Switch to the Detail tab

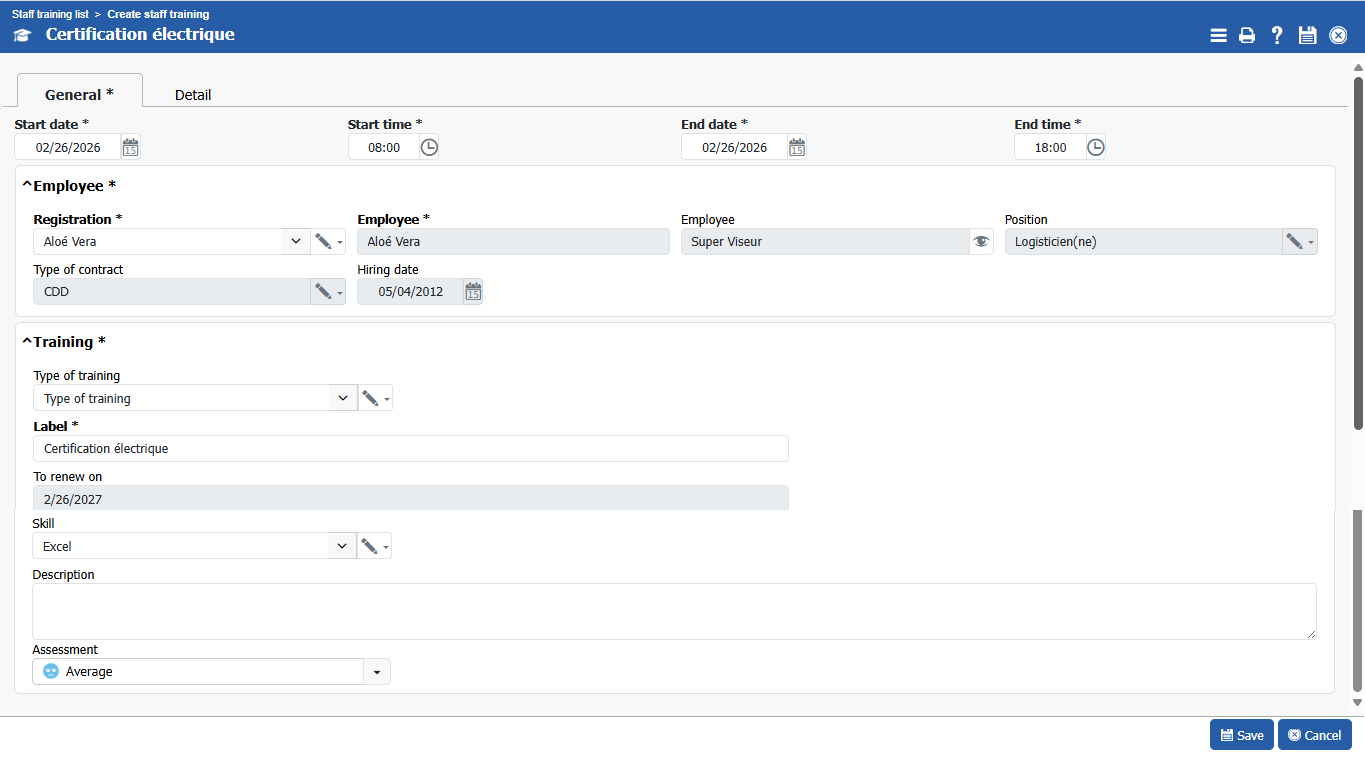[193, 95]
